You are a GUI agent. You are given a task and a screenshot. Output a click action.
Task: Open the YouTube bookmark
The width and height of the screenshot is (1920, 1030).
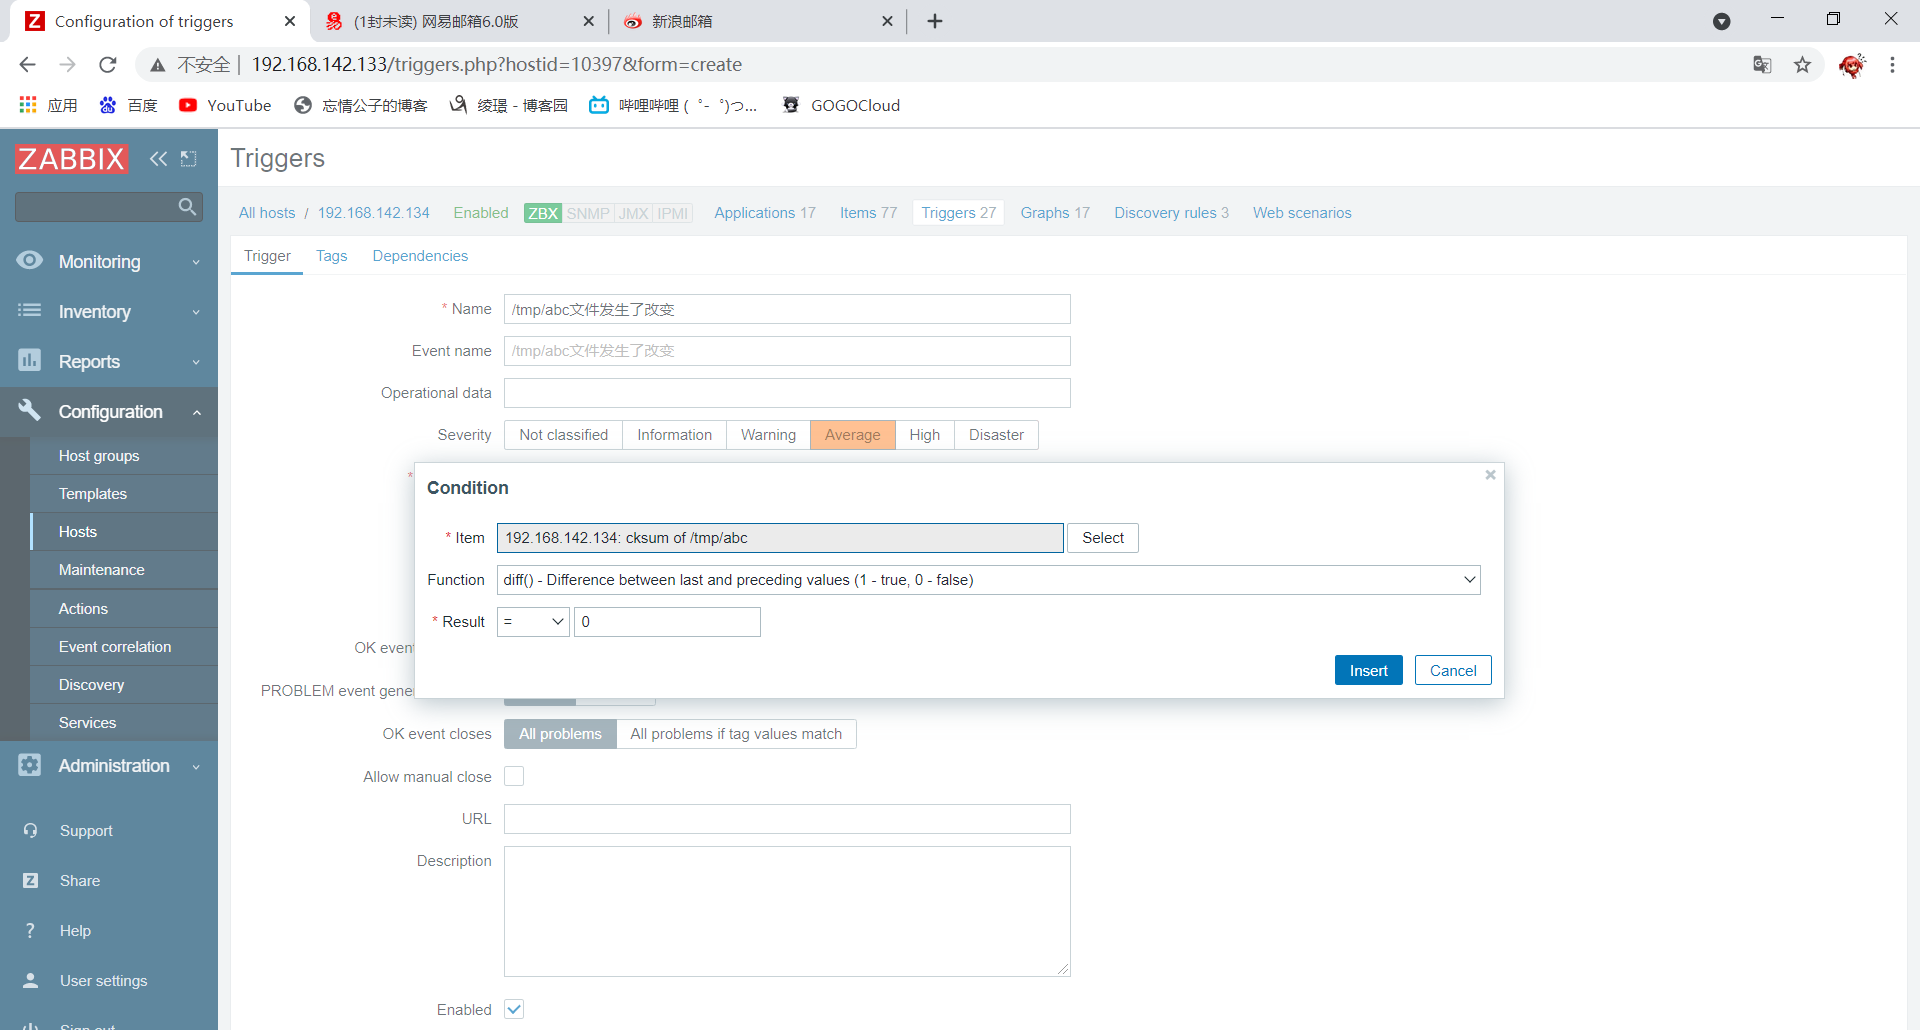pyautogui.click(x=225, y=105)
